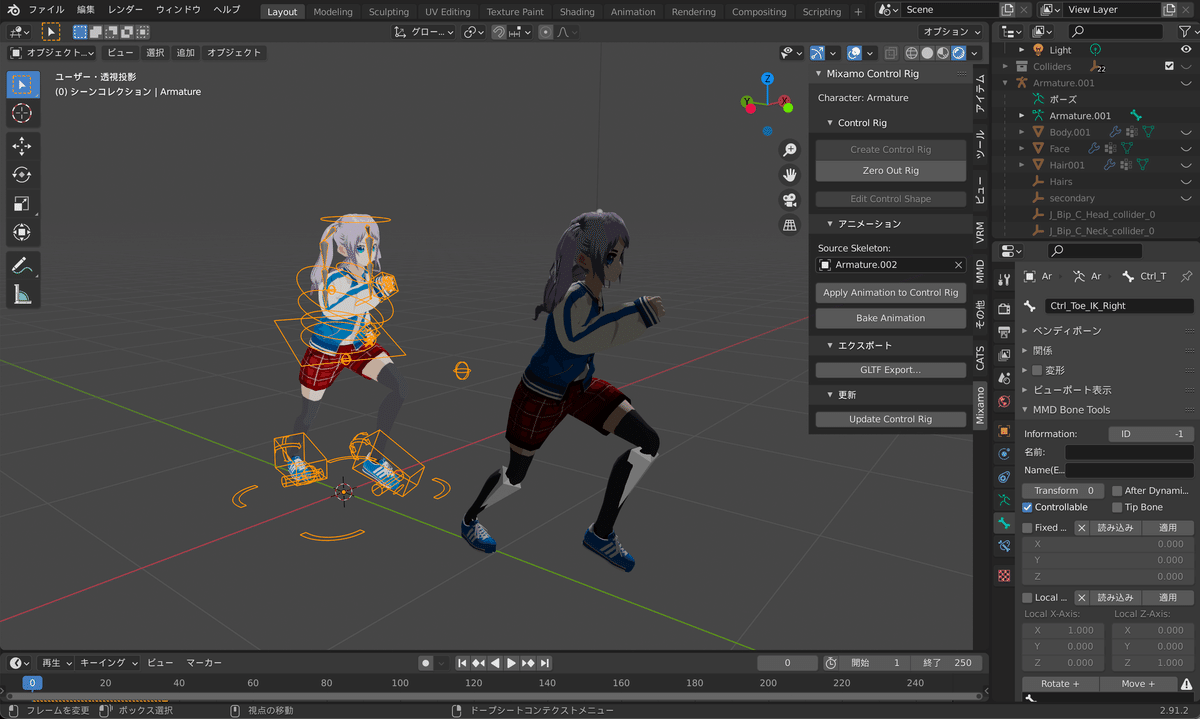Activate the Rotate tool
This screenshot has height=719, width=1200.
click(x=24, y=175)
